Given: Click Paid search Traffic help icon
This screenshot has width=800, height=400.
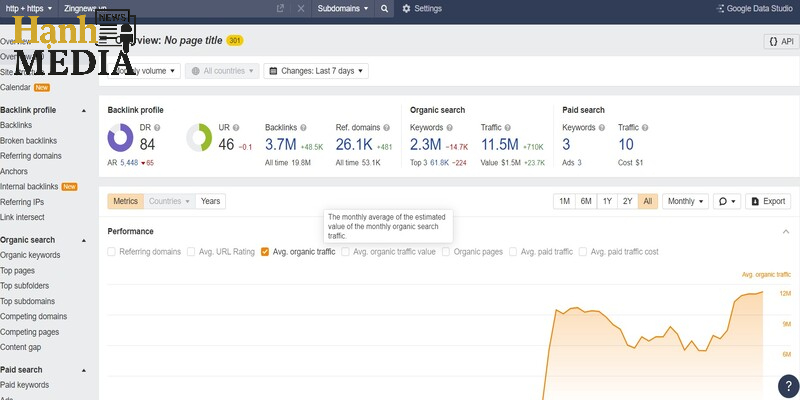Looking at the screenshot, I should pos(645,128).
